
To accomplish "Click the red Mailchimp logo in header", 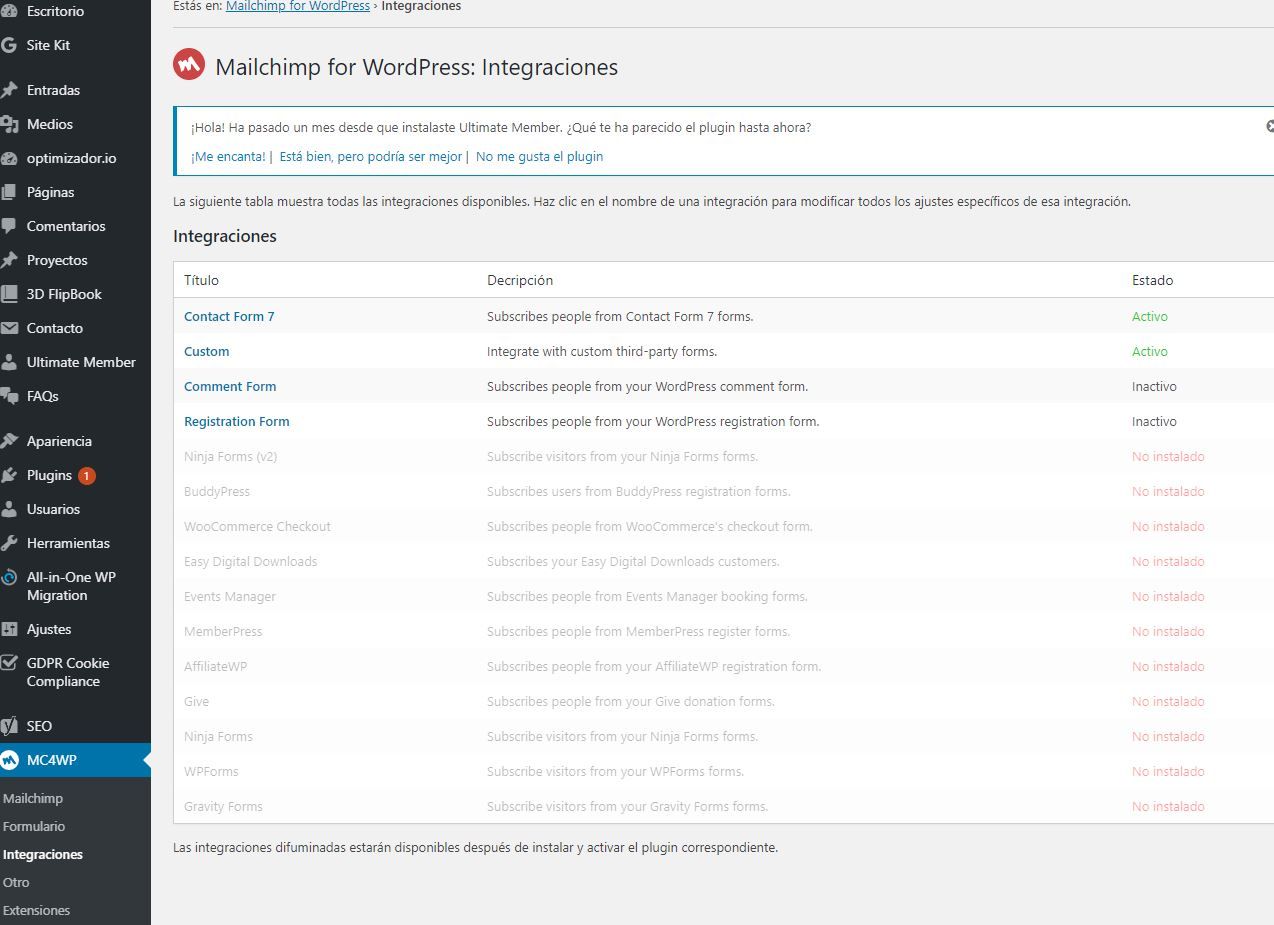I will [x=189, y=64].
